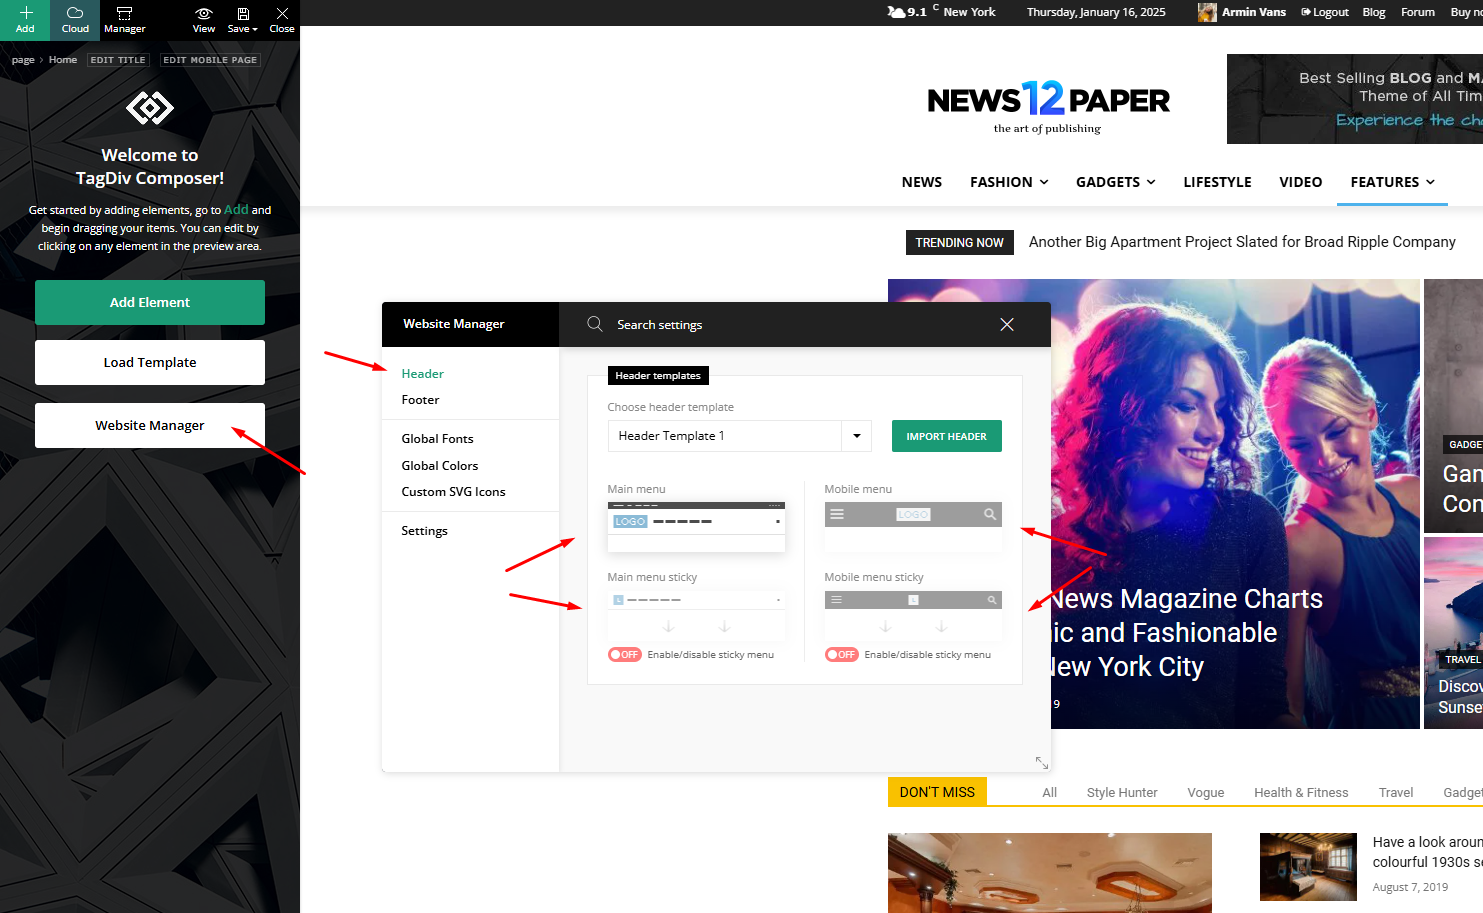Click the View eye icon

click(x=203, y=19)
